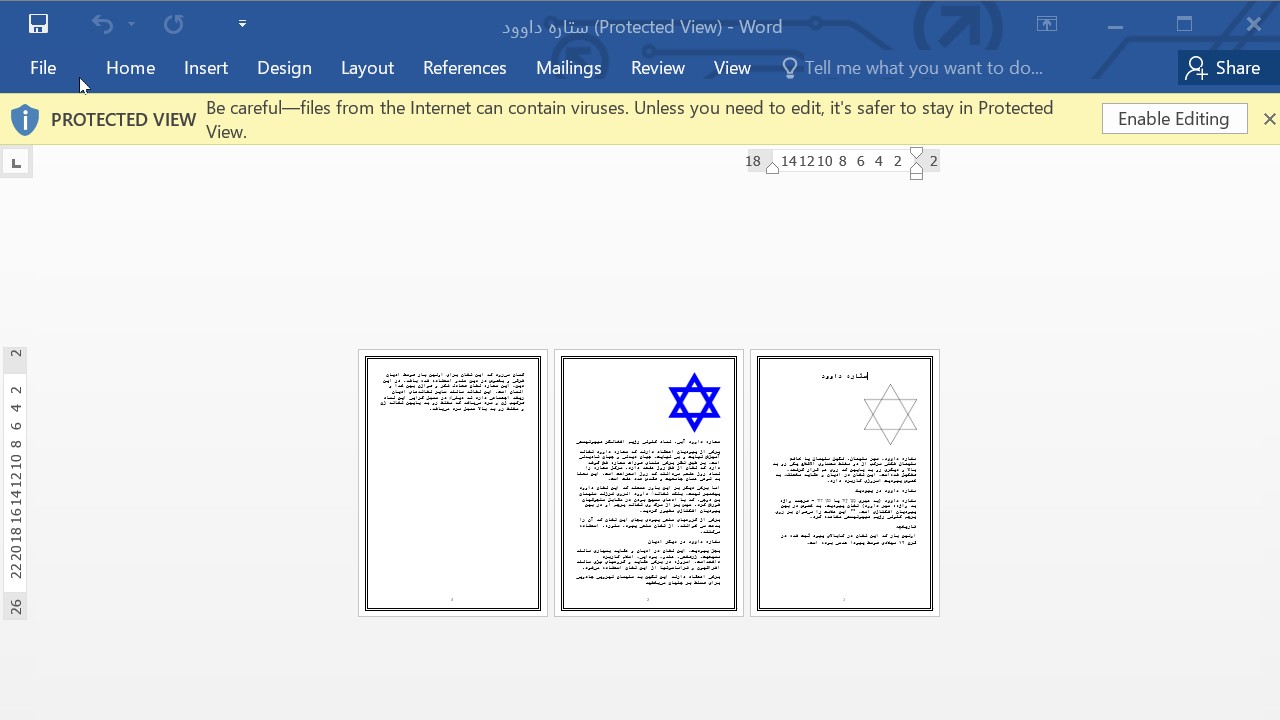This screenshot has height=720, width=1280.
Task: Click Enable Editing button
Action: pos(1174,119)
